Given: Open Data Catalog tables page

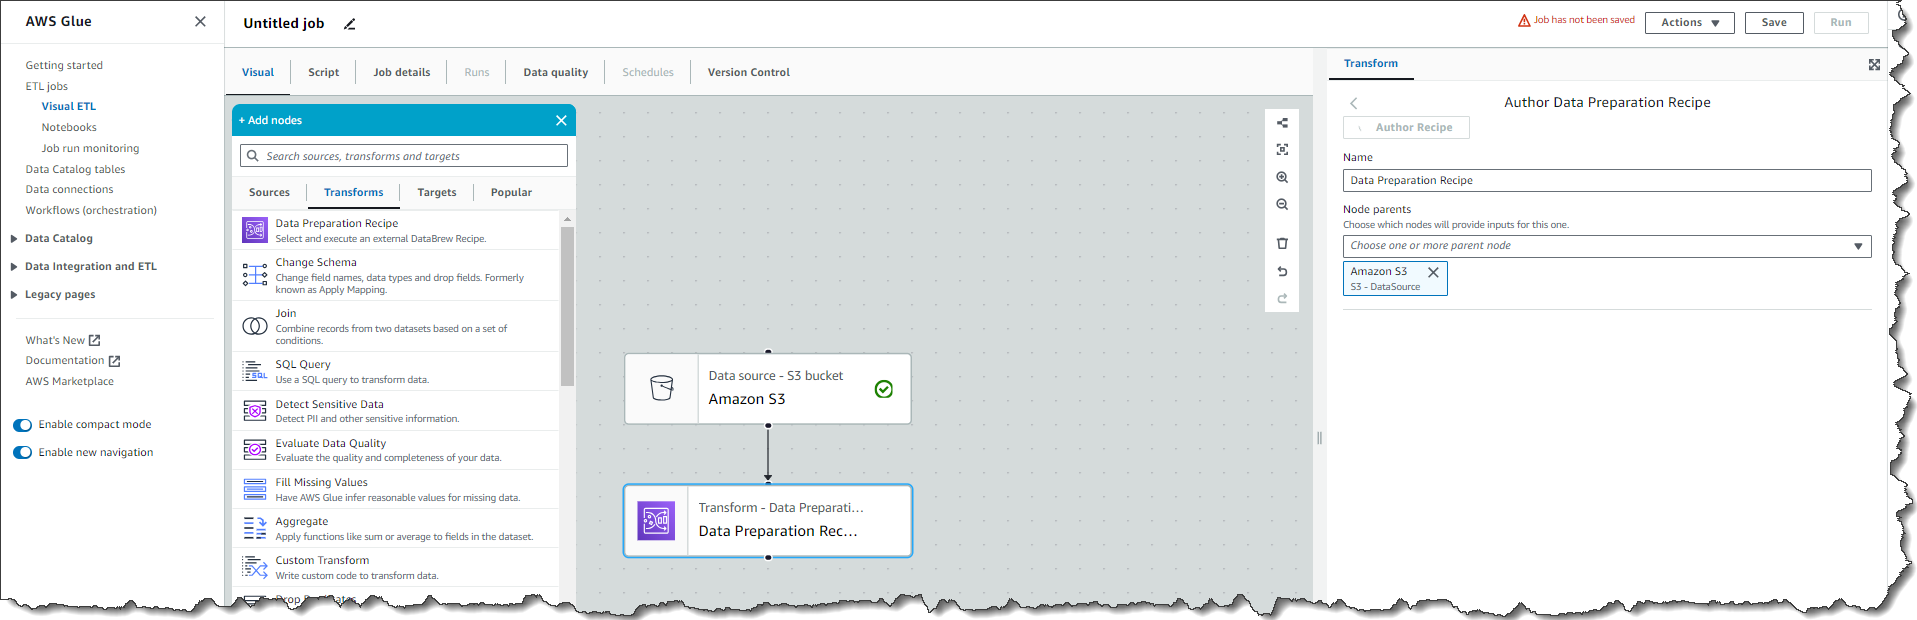Looking at the screenshot, I should (x=76, y=170).
